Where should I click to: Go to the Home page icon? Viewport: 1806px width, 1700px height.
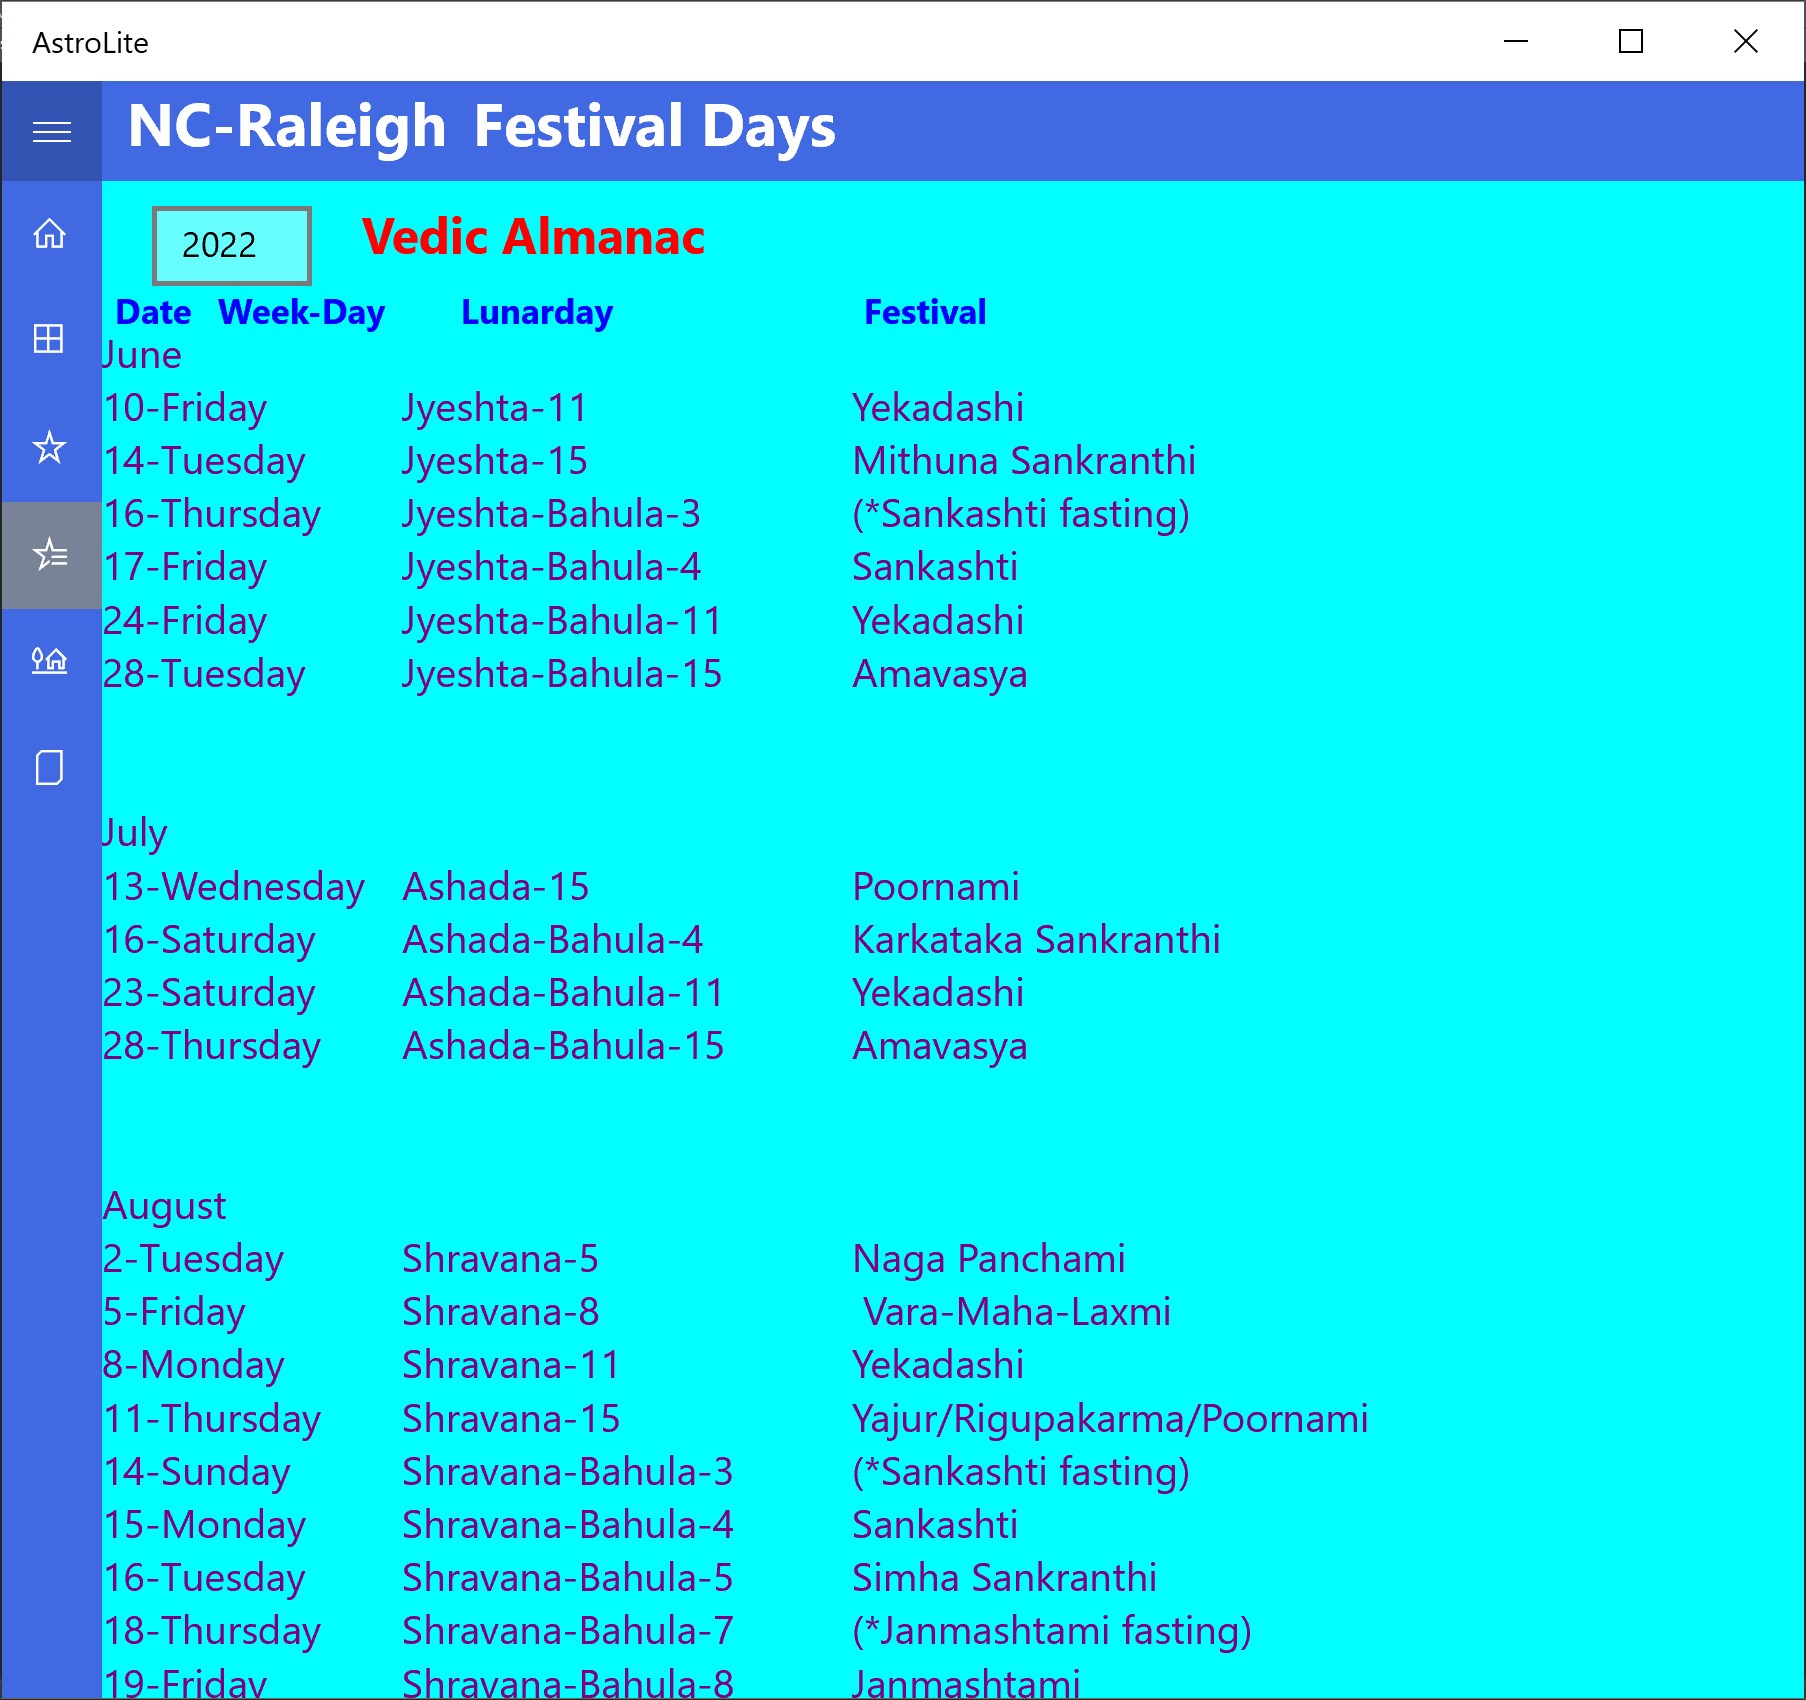tap(50, 234)
